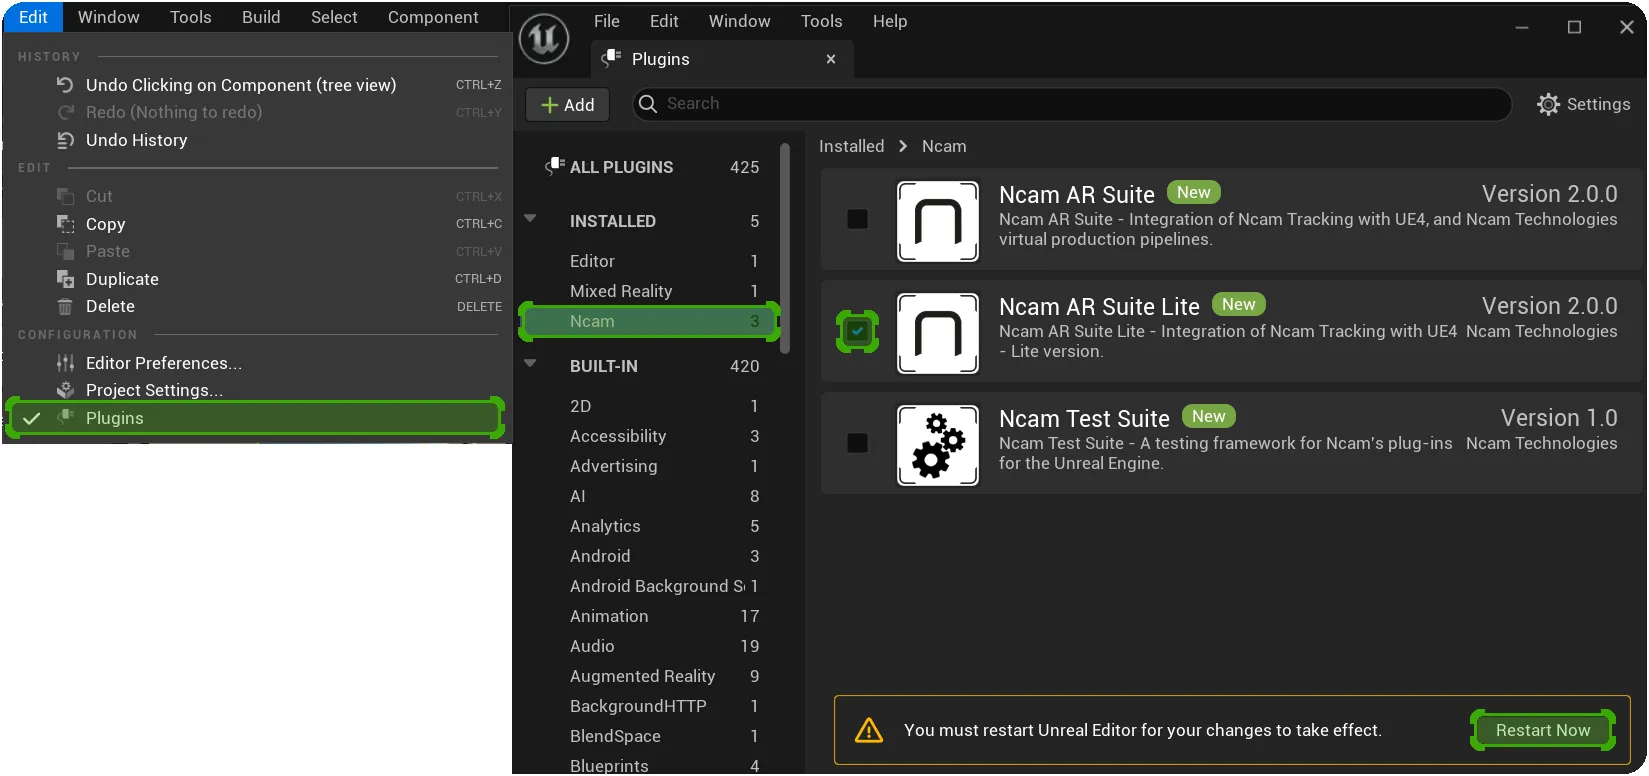The image size is (1649, 776).
Task: Click the Unreal Engine logo icon
Action: 544,39
